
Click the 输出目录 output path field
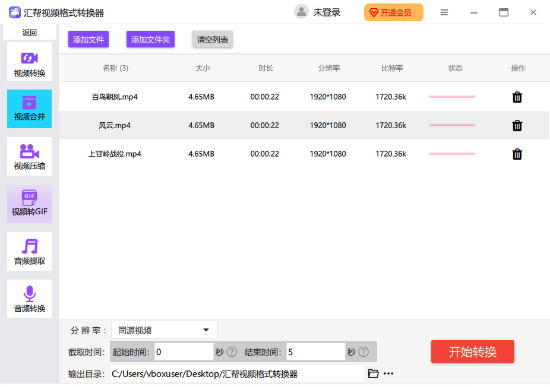[238, 374]
